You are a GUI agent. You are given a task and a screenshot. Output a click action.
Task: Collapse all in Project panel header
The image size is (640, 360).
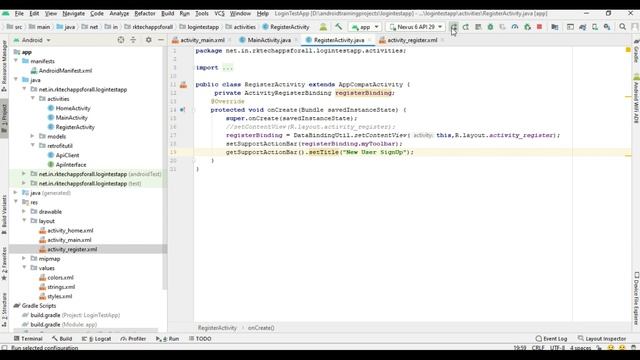[133, 40]
